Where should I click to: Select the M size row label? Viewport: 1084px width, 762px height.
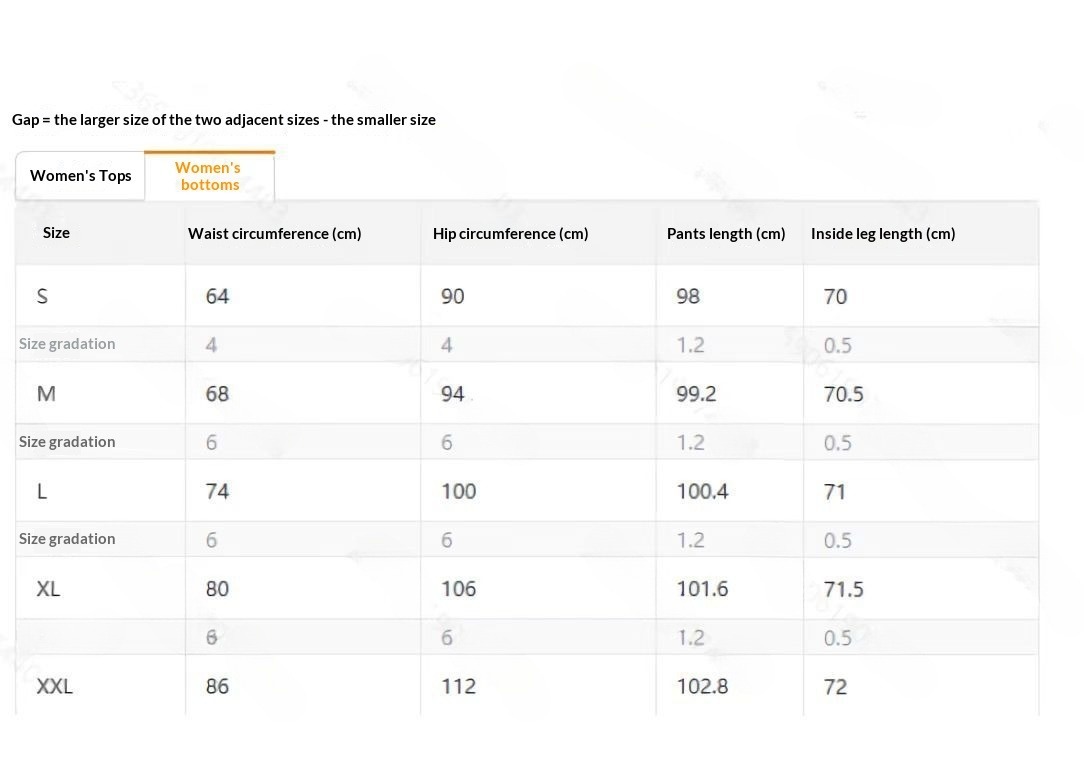46,394
